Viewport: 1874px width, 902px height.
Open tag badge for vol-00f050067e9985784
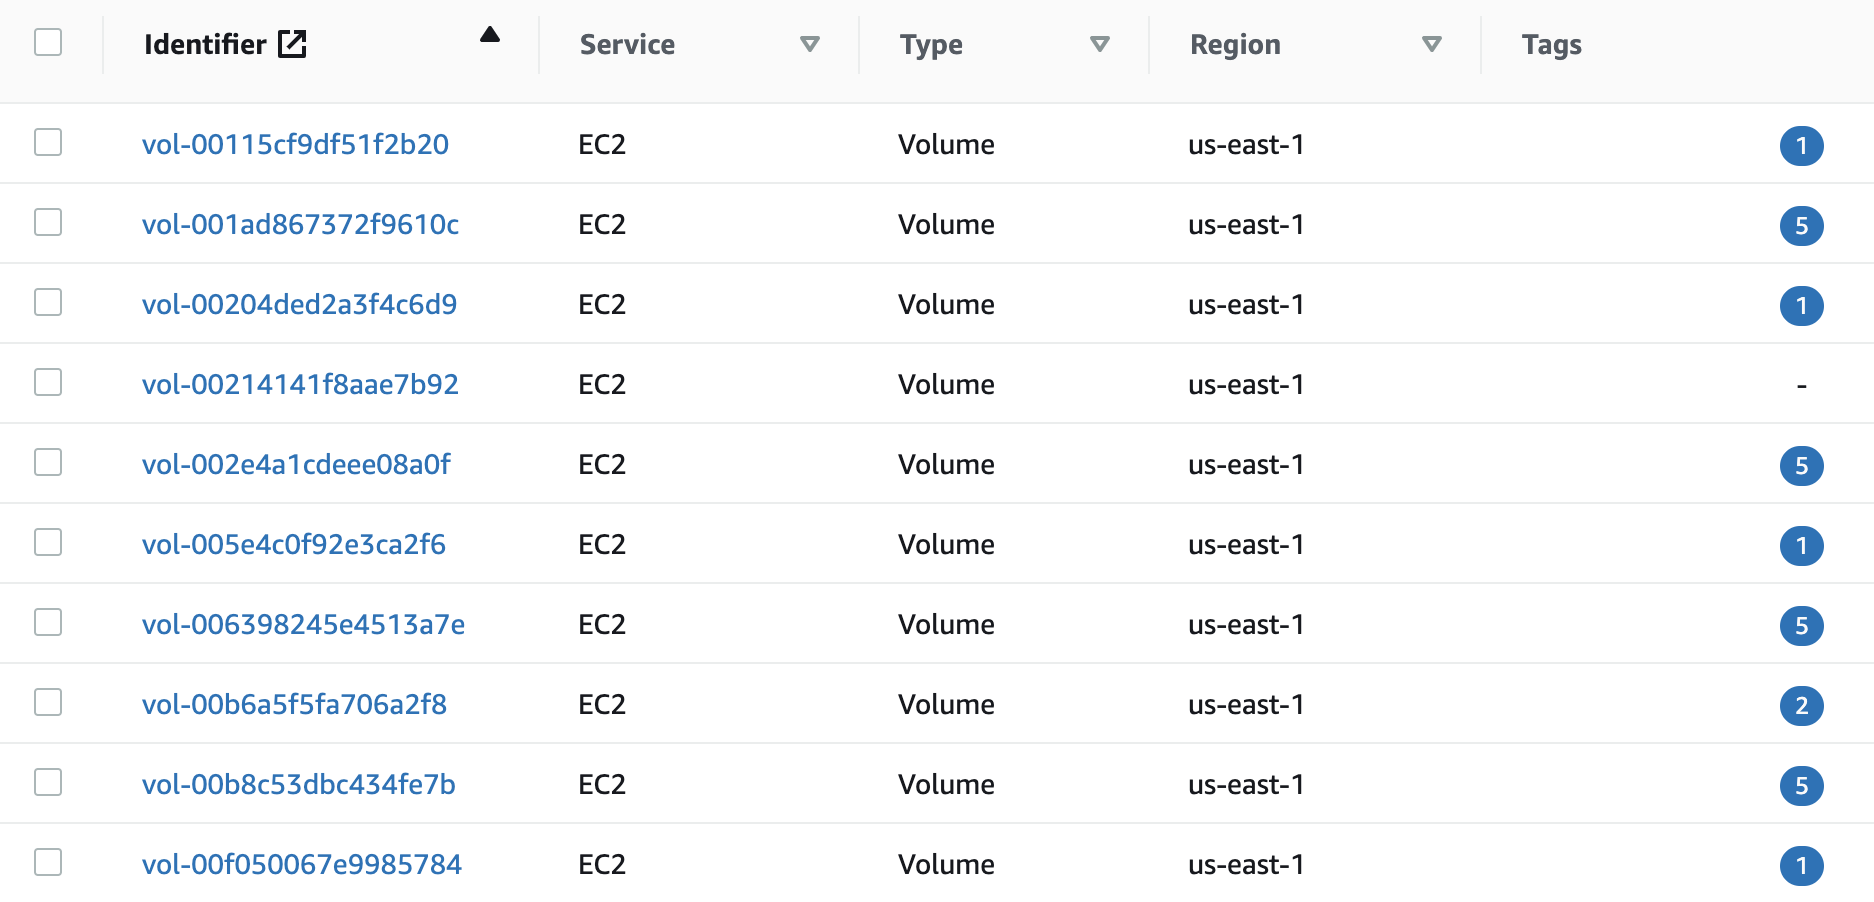point(1801,866)
